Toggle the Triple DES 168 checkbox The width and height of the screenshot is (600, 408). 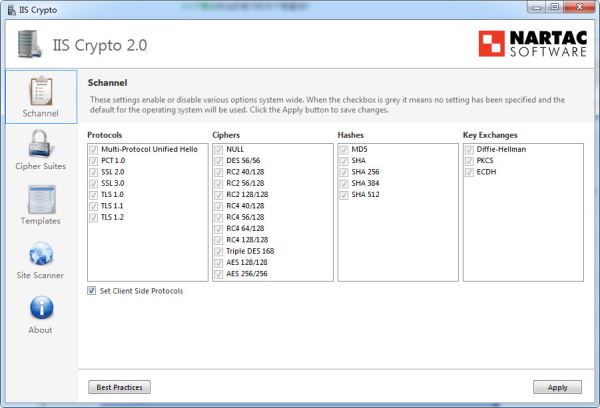click(218, 251)
